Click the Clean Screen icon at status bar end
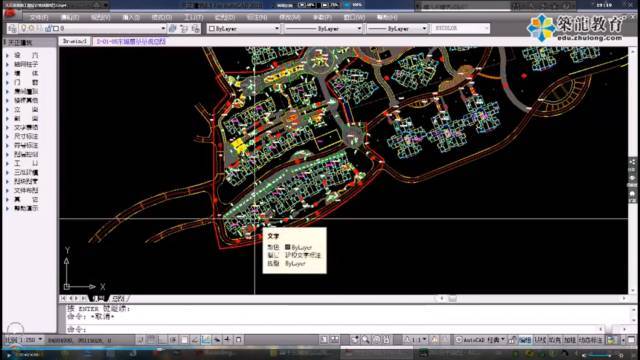Screen dimensions: 640x360 [631, 340]
